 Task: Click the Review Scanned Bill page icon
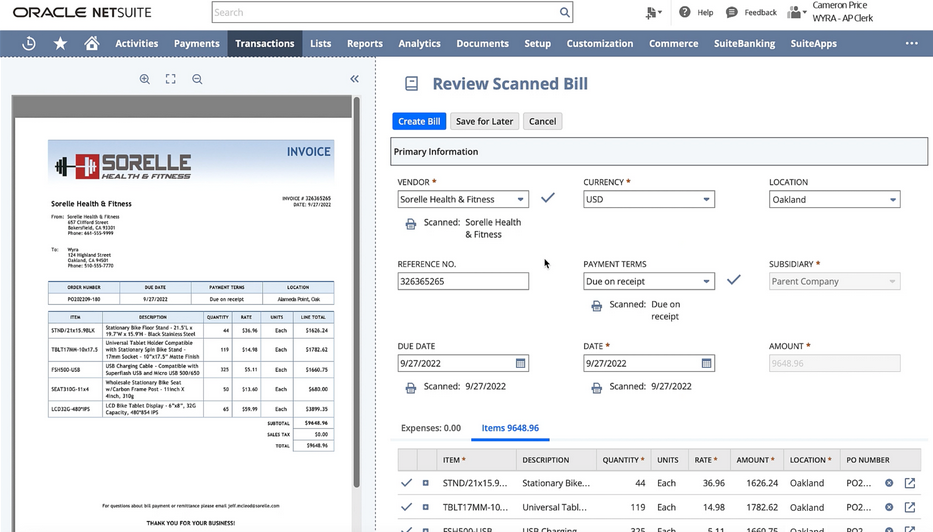pos(411,84)
